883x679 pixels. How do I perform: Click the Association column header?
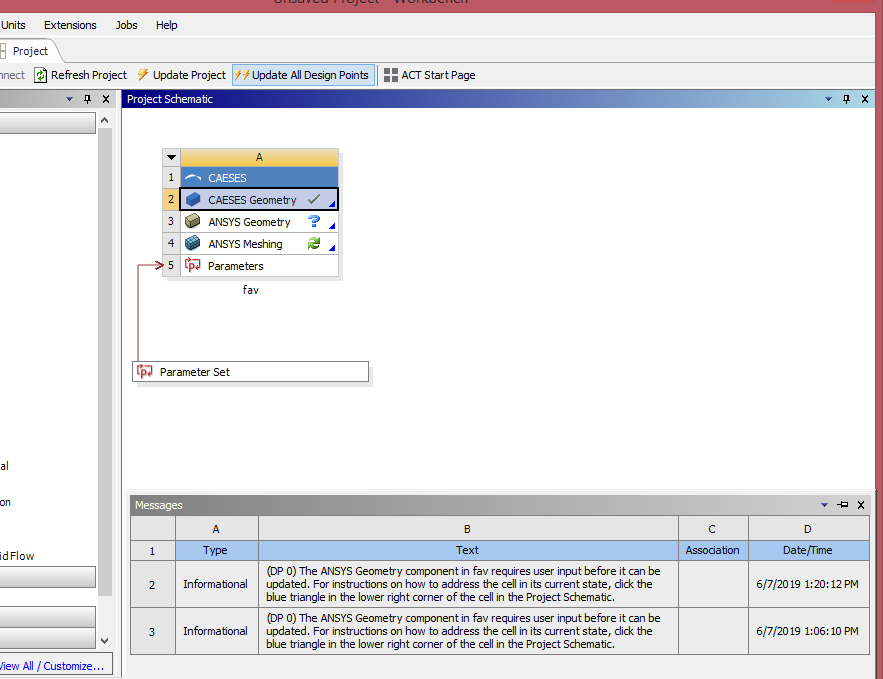[x=713, y=550]
